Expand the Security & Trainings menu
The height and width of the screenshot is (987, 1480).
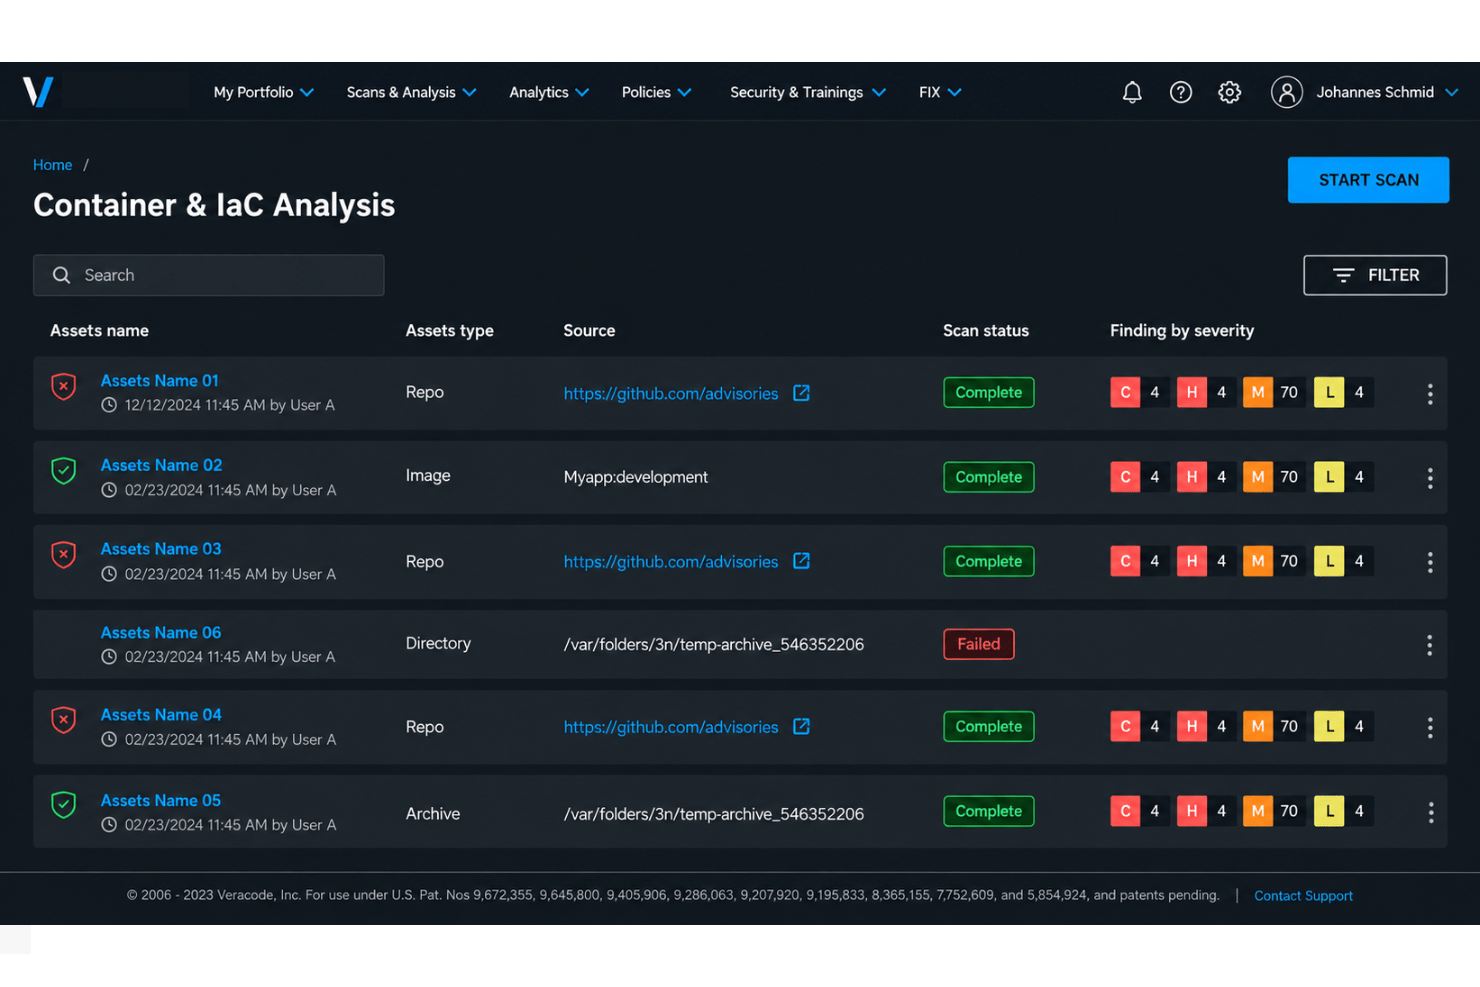click(808, 92)
